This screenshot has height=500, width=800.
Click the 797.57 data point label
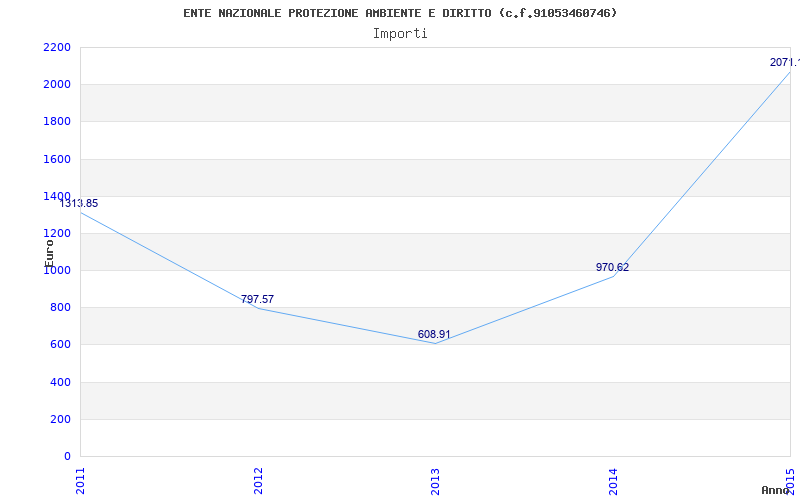257,299
